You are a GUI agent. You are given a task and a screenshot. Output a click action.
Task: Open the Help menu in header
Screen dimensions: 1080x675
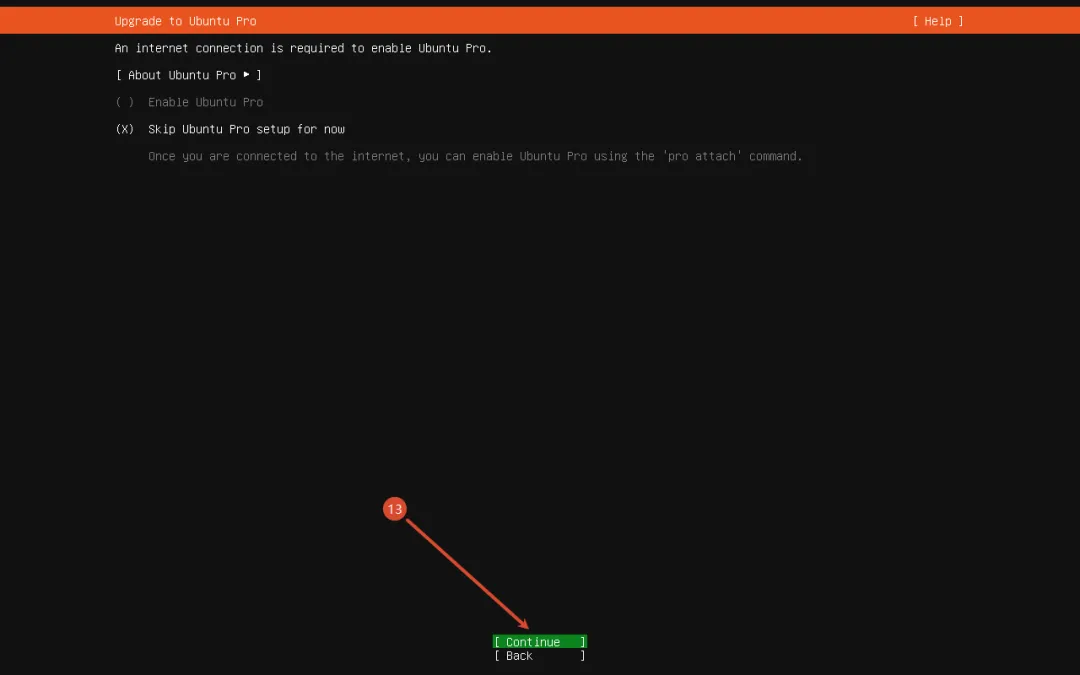[x=937, y=21]
